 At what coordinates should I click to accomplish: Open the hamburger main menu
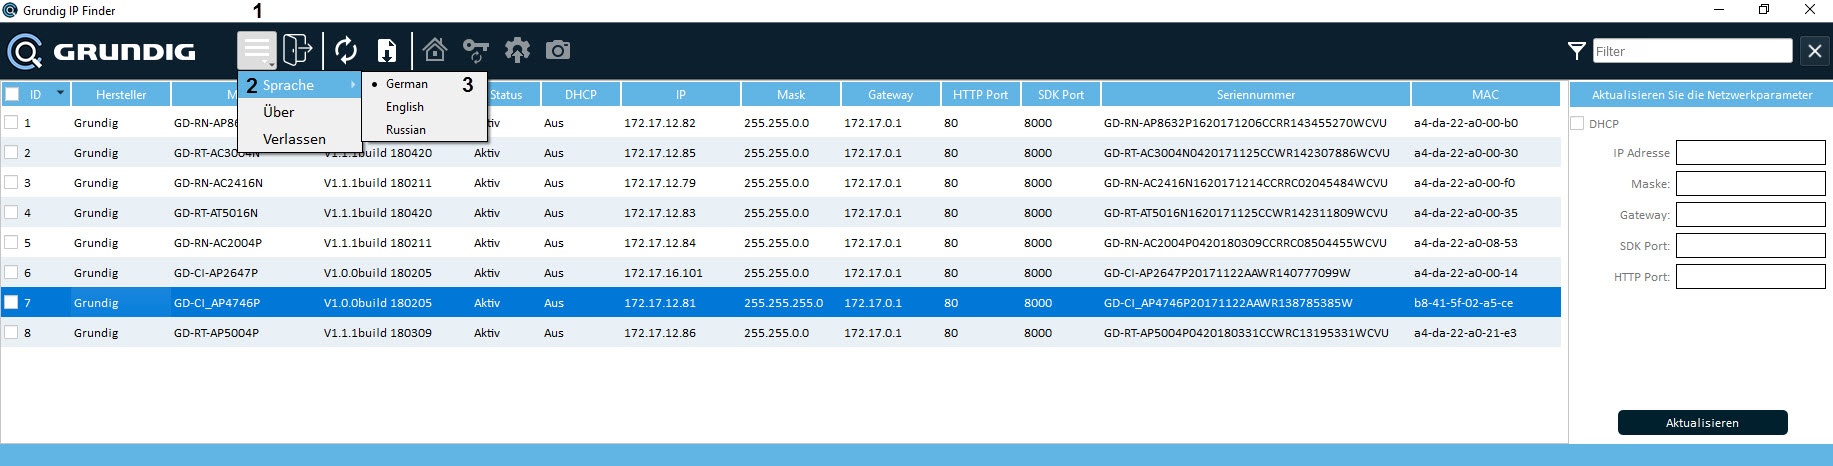click(257, 50)
